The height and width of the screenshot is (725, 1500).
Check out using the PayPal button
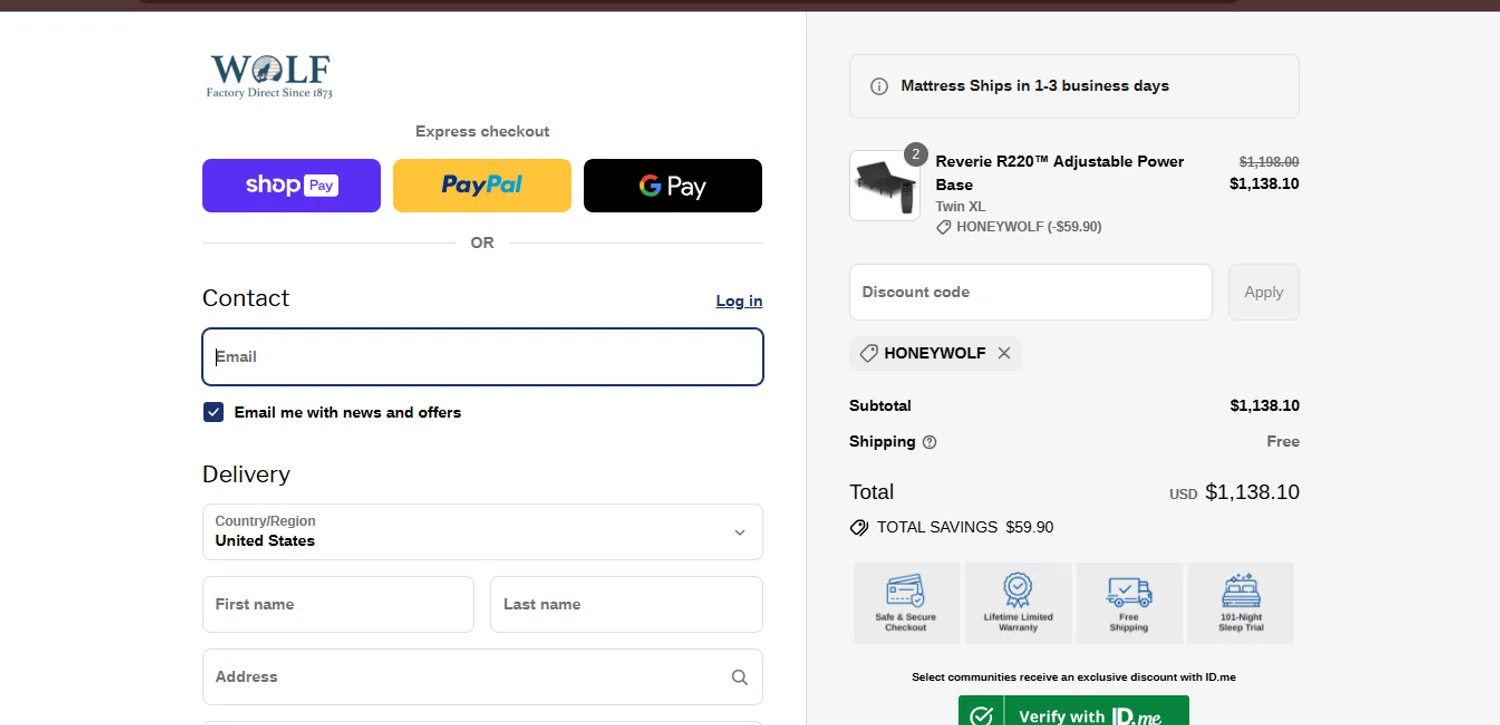pos(482,186)
